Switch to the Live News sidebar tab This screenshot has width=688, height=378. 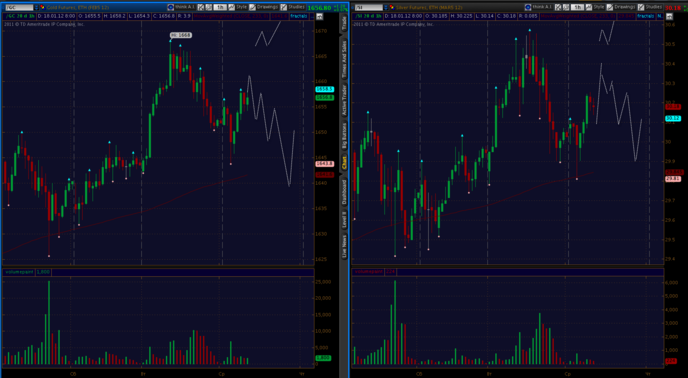point(344,246)
